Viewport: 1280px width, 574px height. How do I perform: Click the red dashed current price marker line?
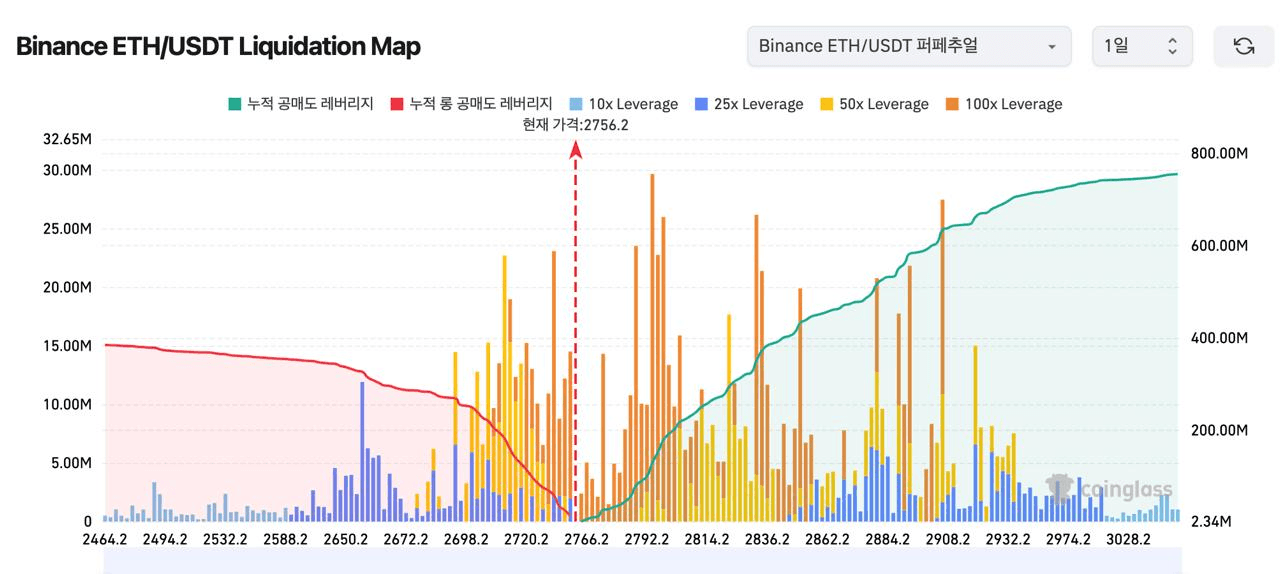point(575,330)
